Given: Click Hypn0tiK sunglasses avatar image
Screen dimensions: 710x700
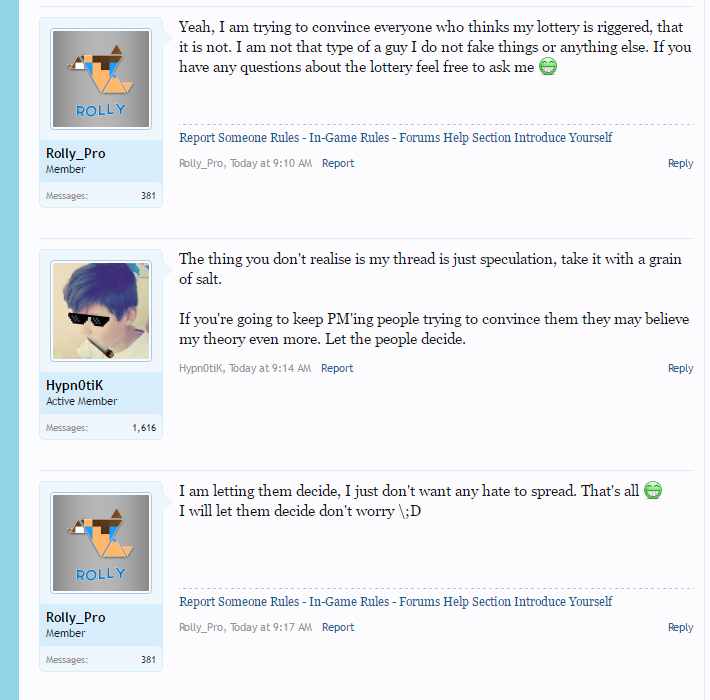Looking at the screenshot, I should coord(100,311).
